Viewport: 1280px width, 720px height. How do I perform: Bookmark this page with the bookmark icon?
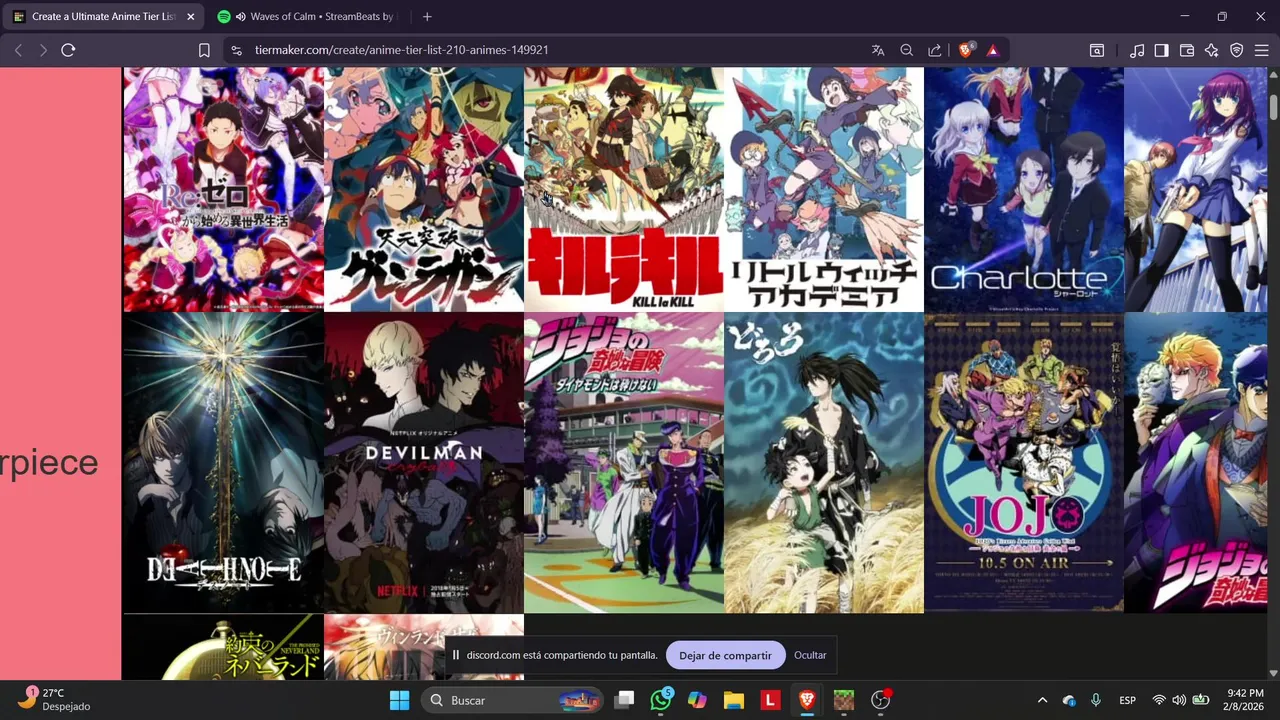pyautogui.click(x=204, y=50)
